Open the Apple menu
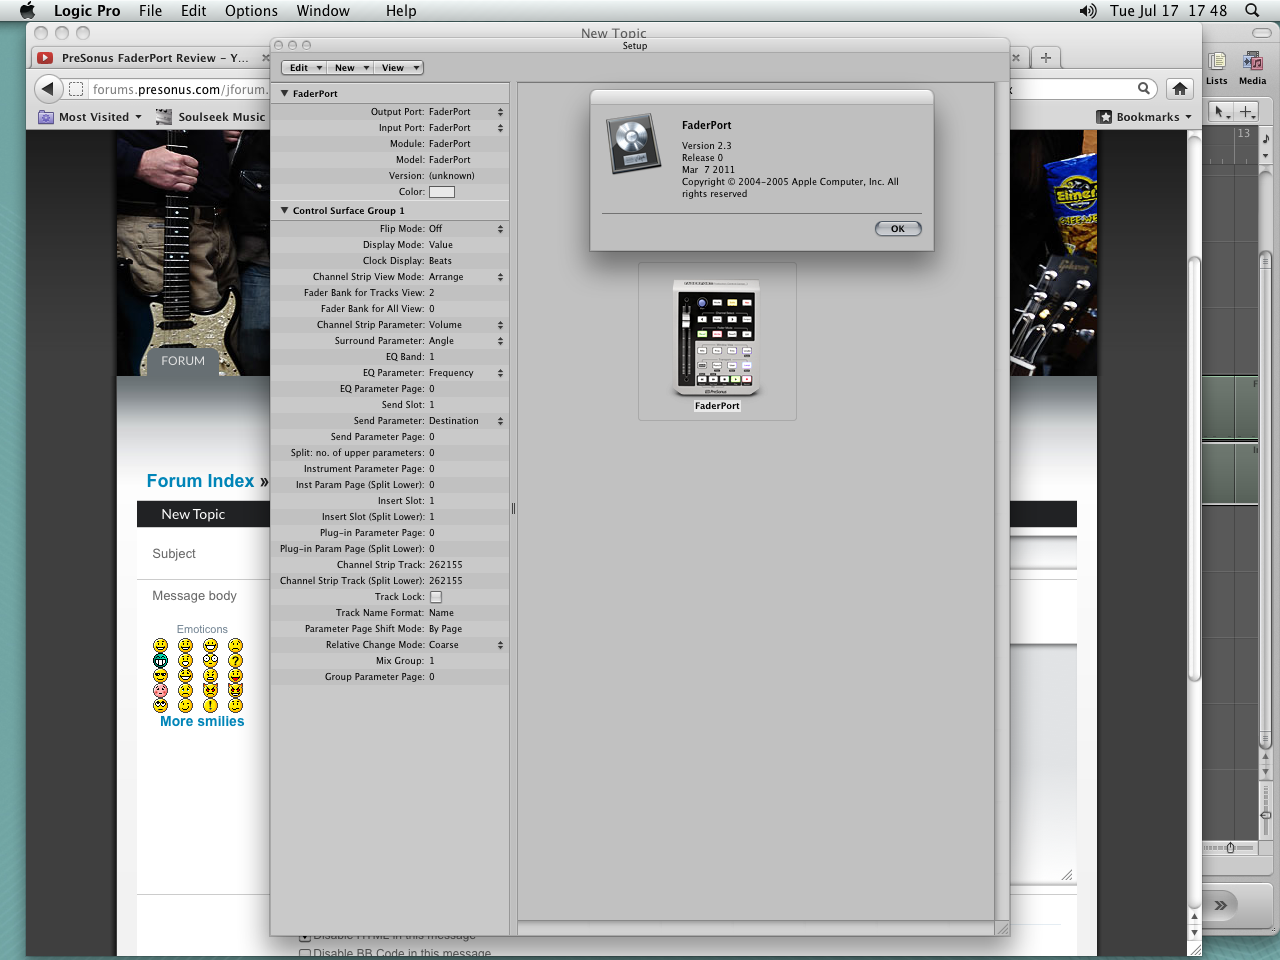 pyautogui.click(x=27, y=11)
